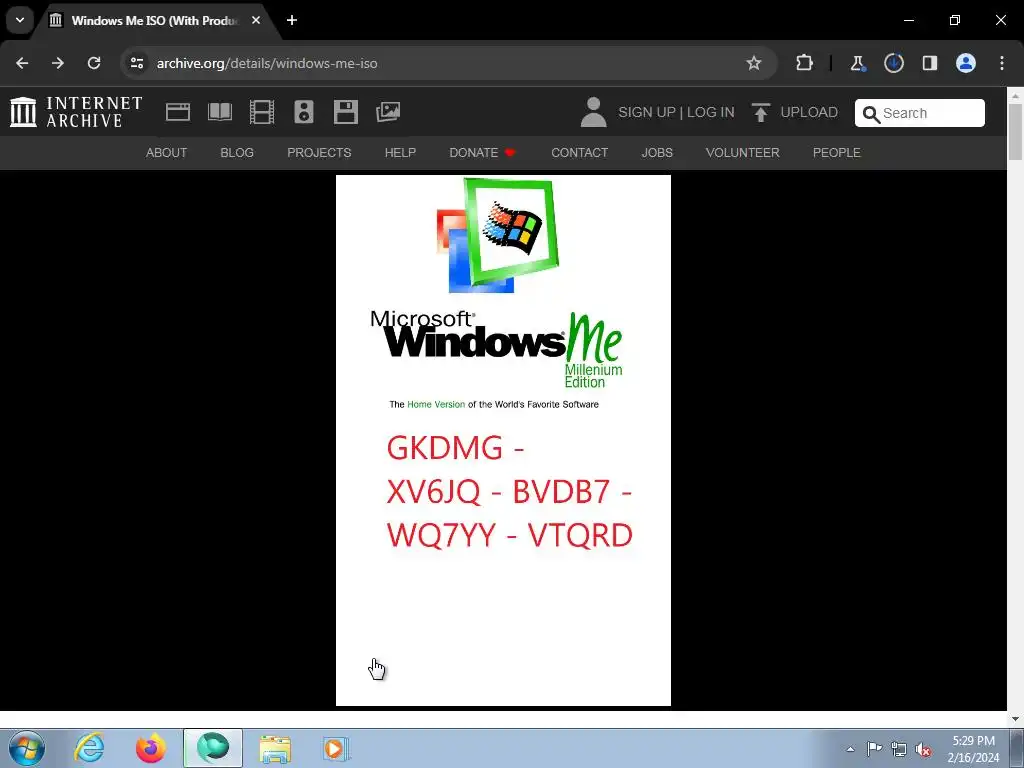Screen dimensions: 1024x768
Task: Bookmark this page with the star
Action: pyautogui.click(x=754, y=63)
